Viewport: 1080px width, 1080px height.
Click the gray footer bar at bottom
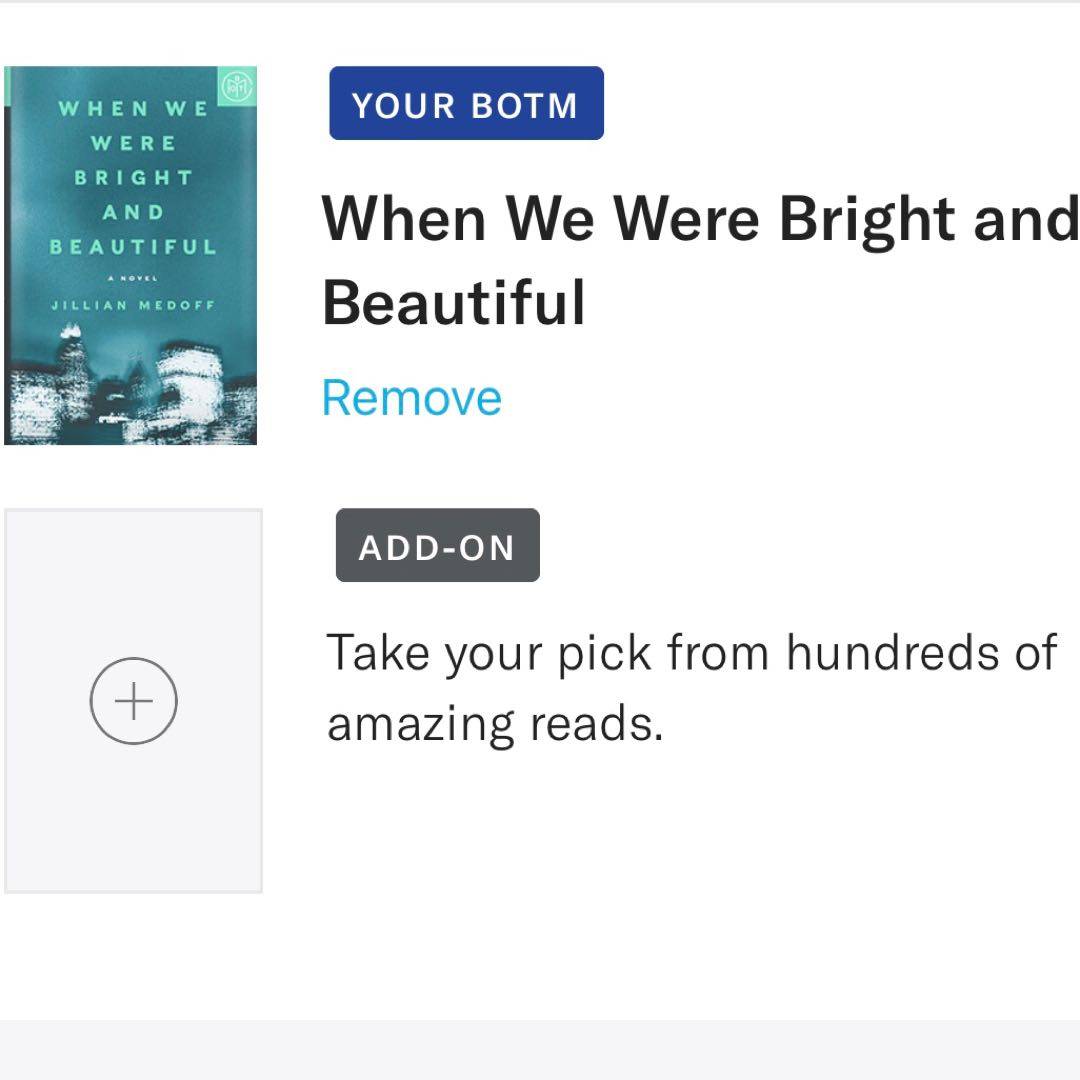[x=540, y=1050]
